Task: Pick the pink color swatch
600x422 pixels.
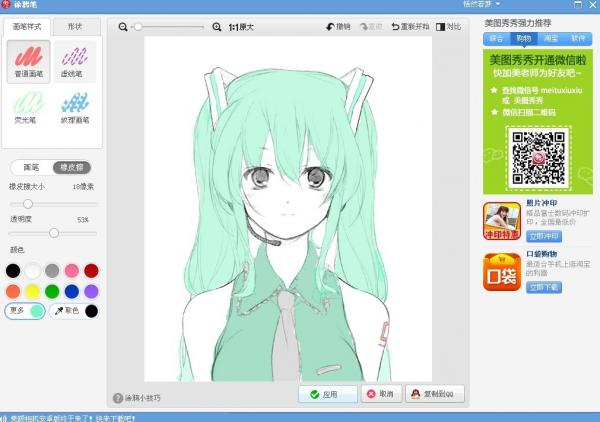Action: (x=71, y=271)
